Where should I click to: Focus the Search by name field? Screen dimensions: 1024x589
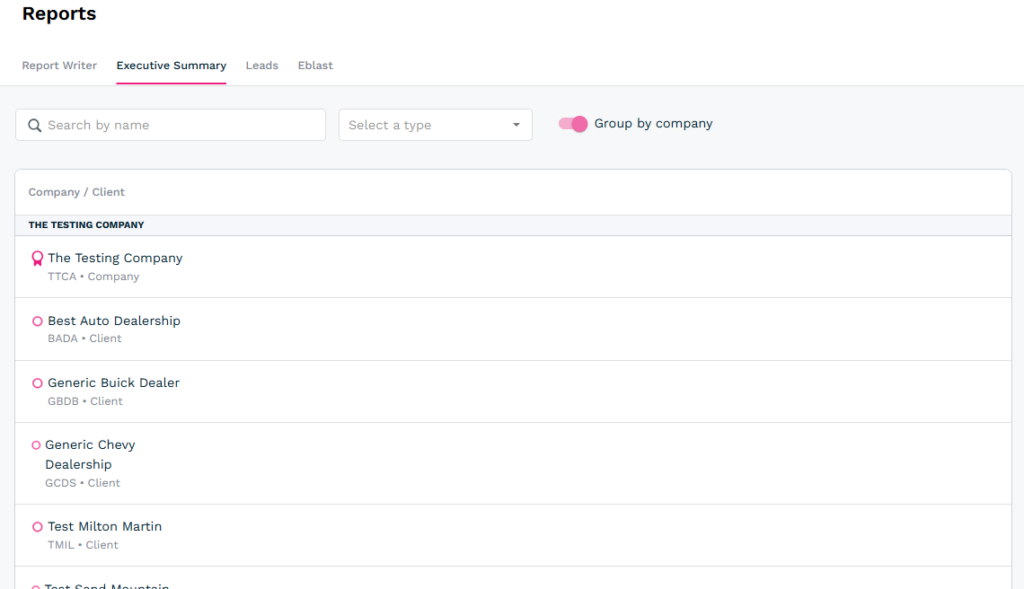pyautogui.click(x=180, y=125)
